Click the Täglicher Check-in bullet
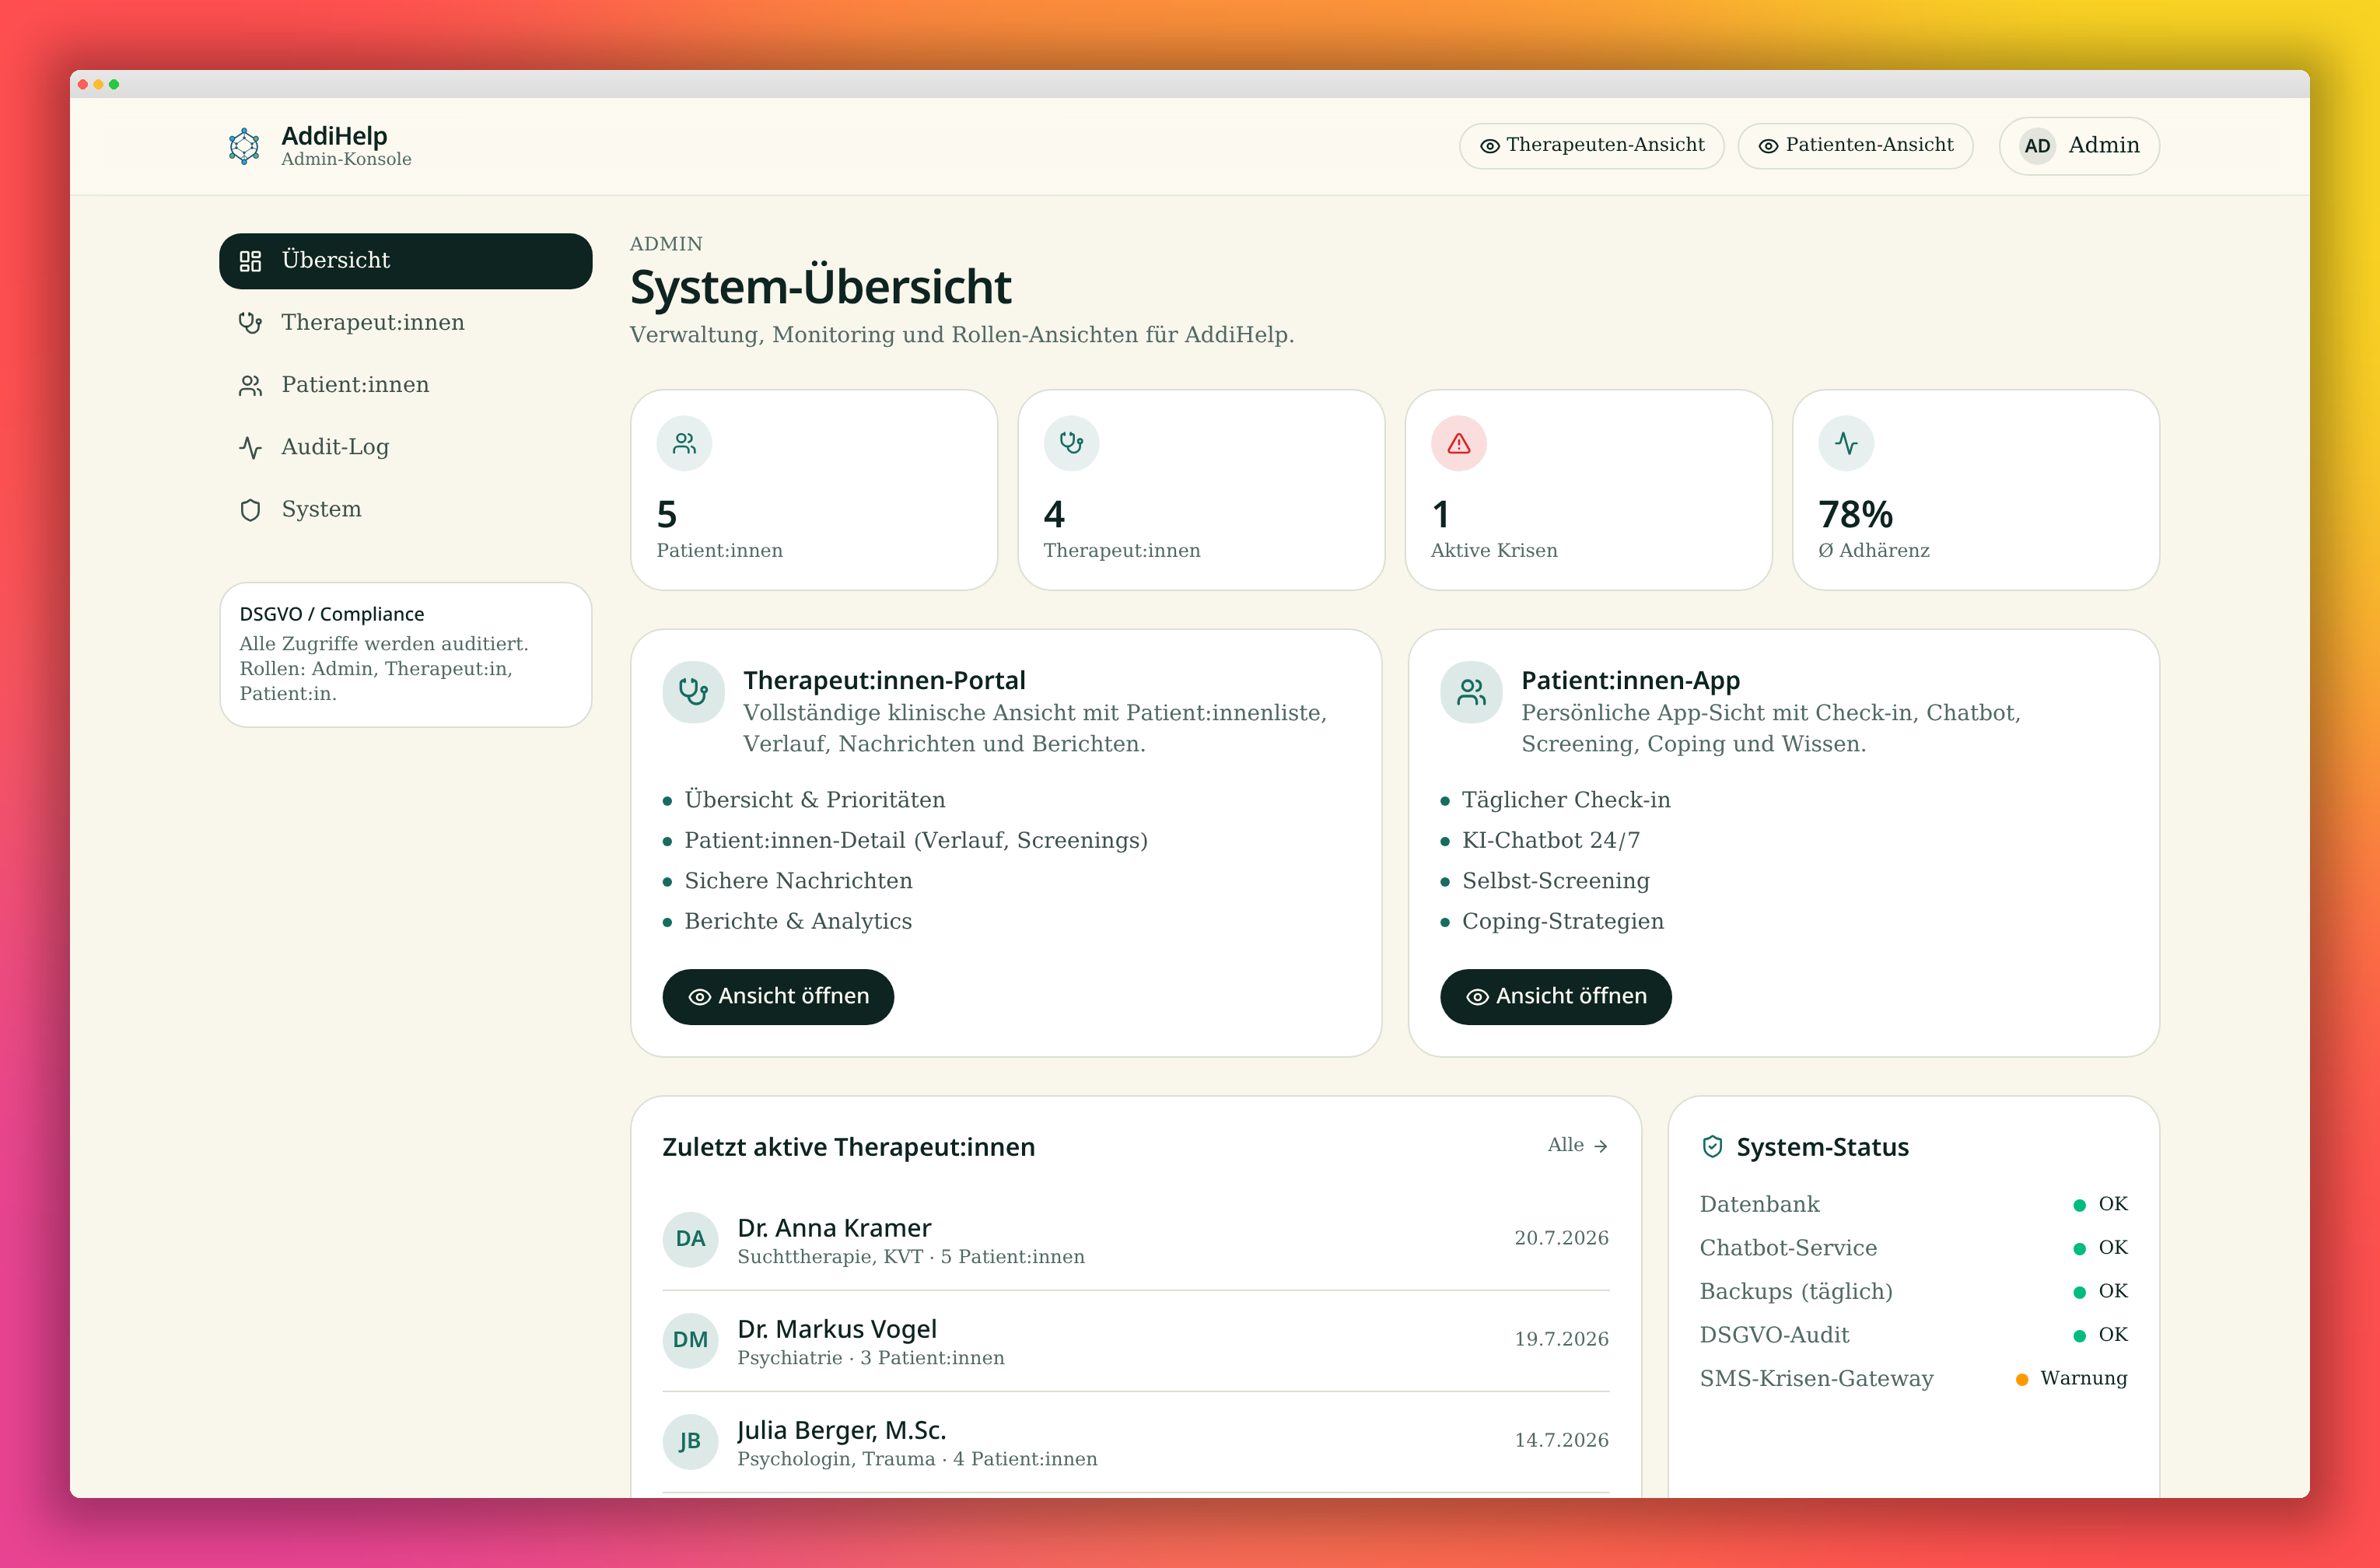2380x1568 pixels. pos(1566,801)
